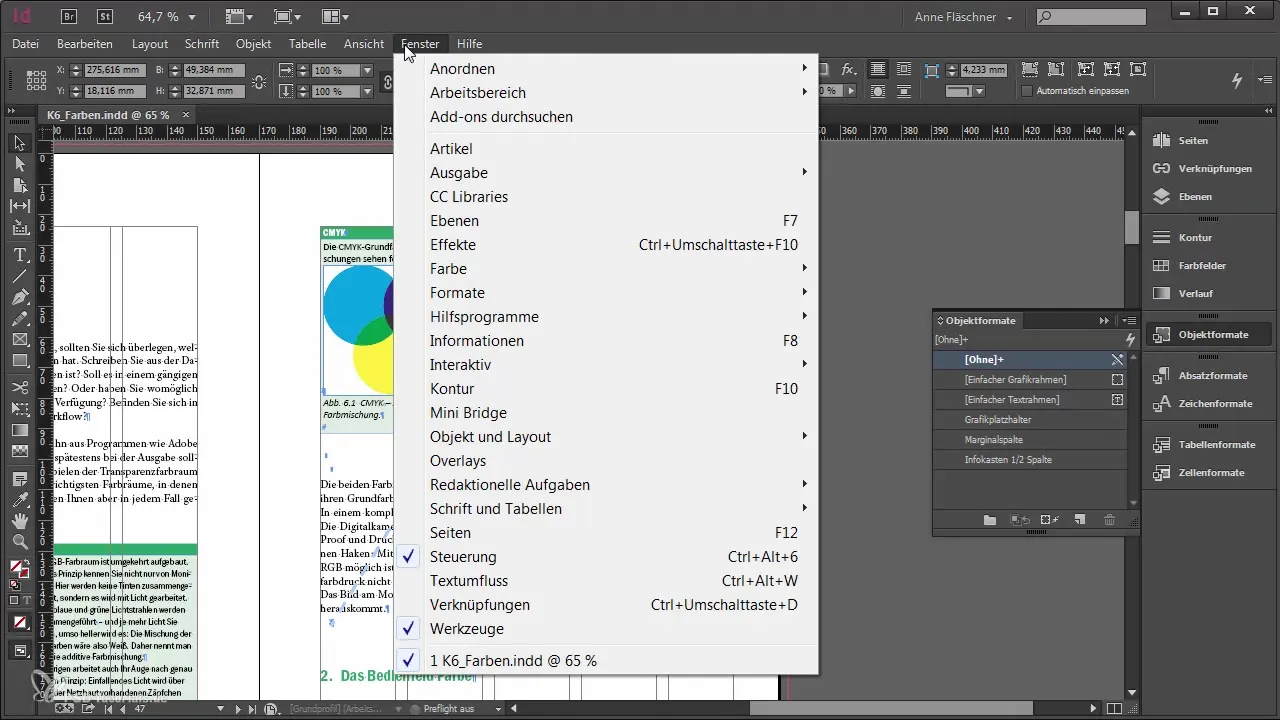Select the Direct Selection tool
Viewport: 1280px width, 720px height.
(20, 164)
